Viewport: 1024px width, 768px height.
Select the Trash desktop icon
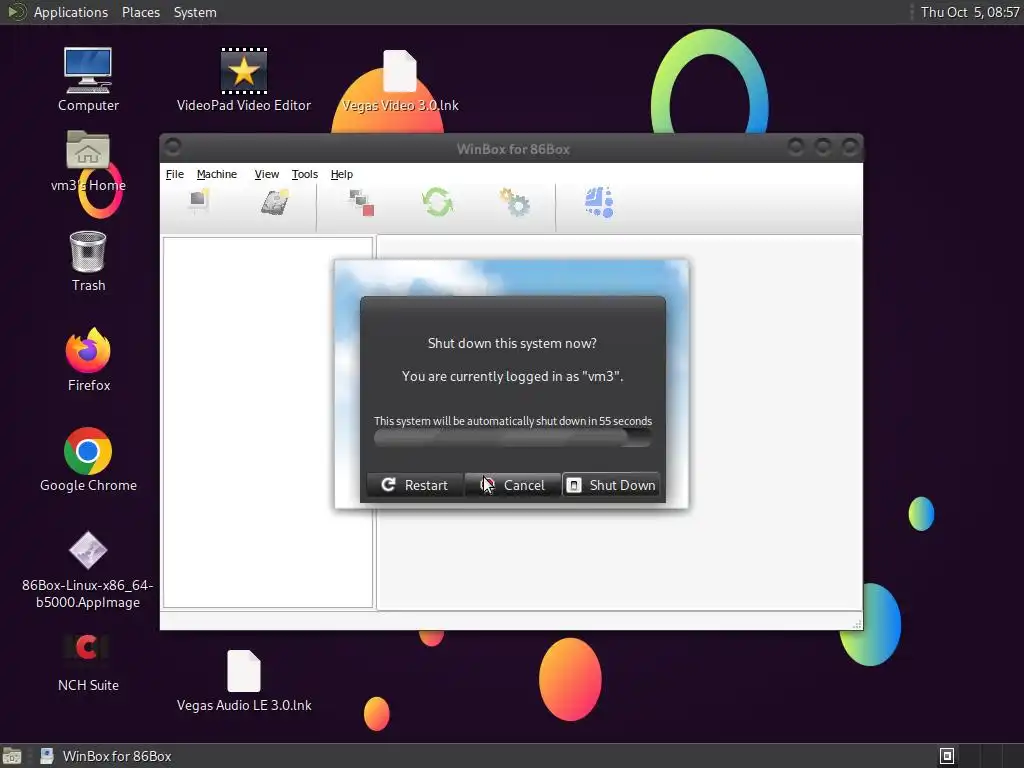(88, 261)
